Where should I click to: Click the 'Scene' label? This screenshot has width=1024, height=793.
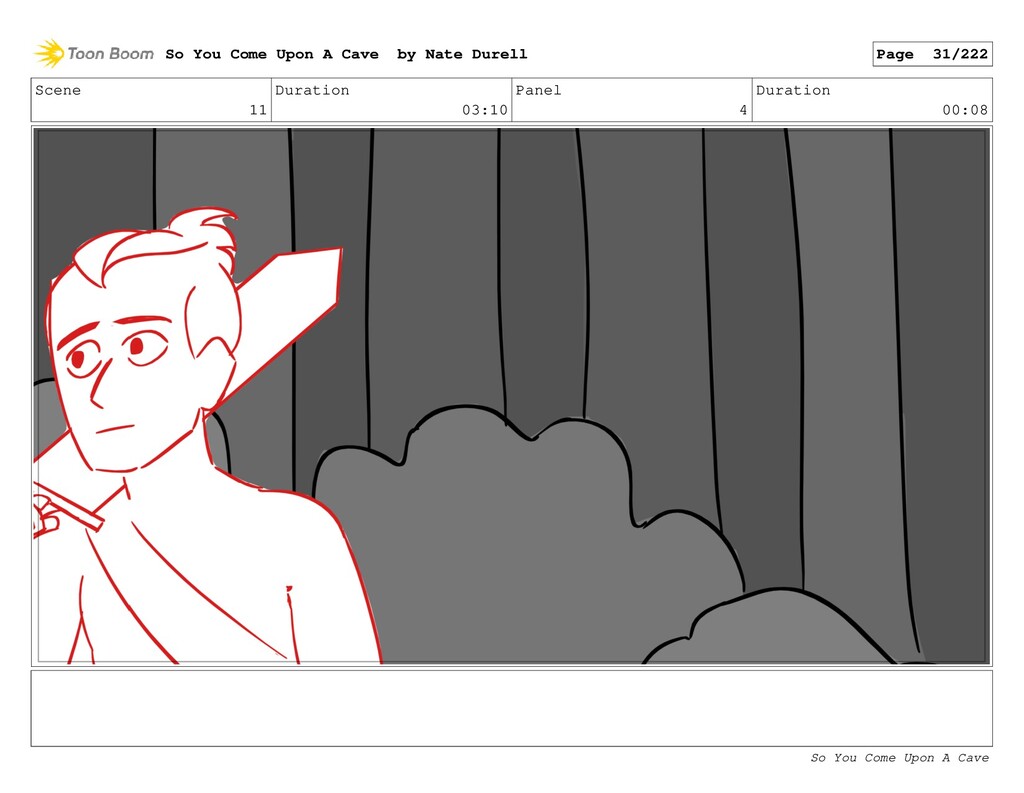pos(58,90)
